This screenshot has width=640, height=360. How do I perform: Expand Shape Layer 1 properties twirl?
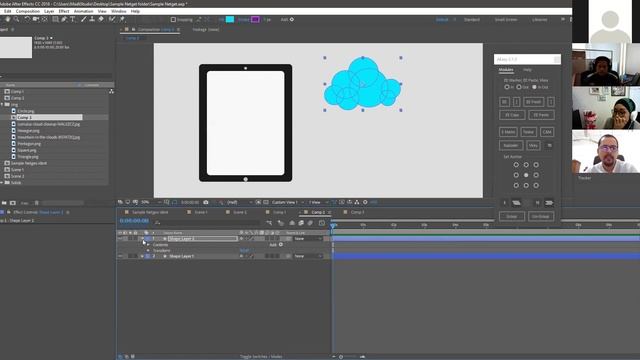click(x=142, y=256)
